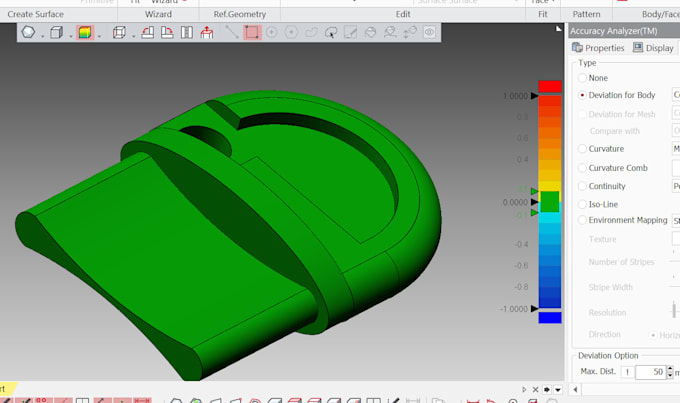
Task: Select the None type radio button
Action: (582, 78)
